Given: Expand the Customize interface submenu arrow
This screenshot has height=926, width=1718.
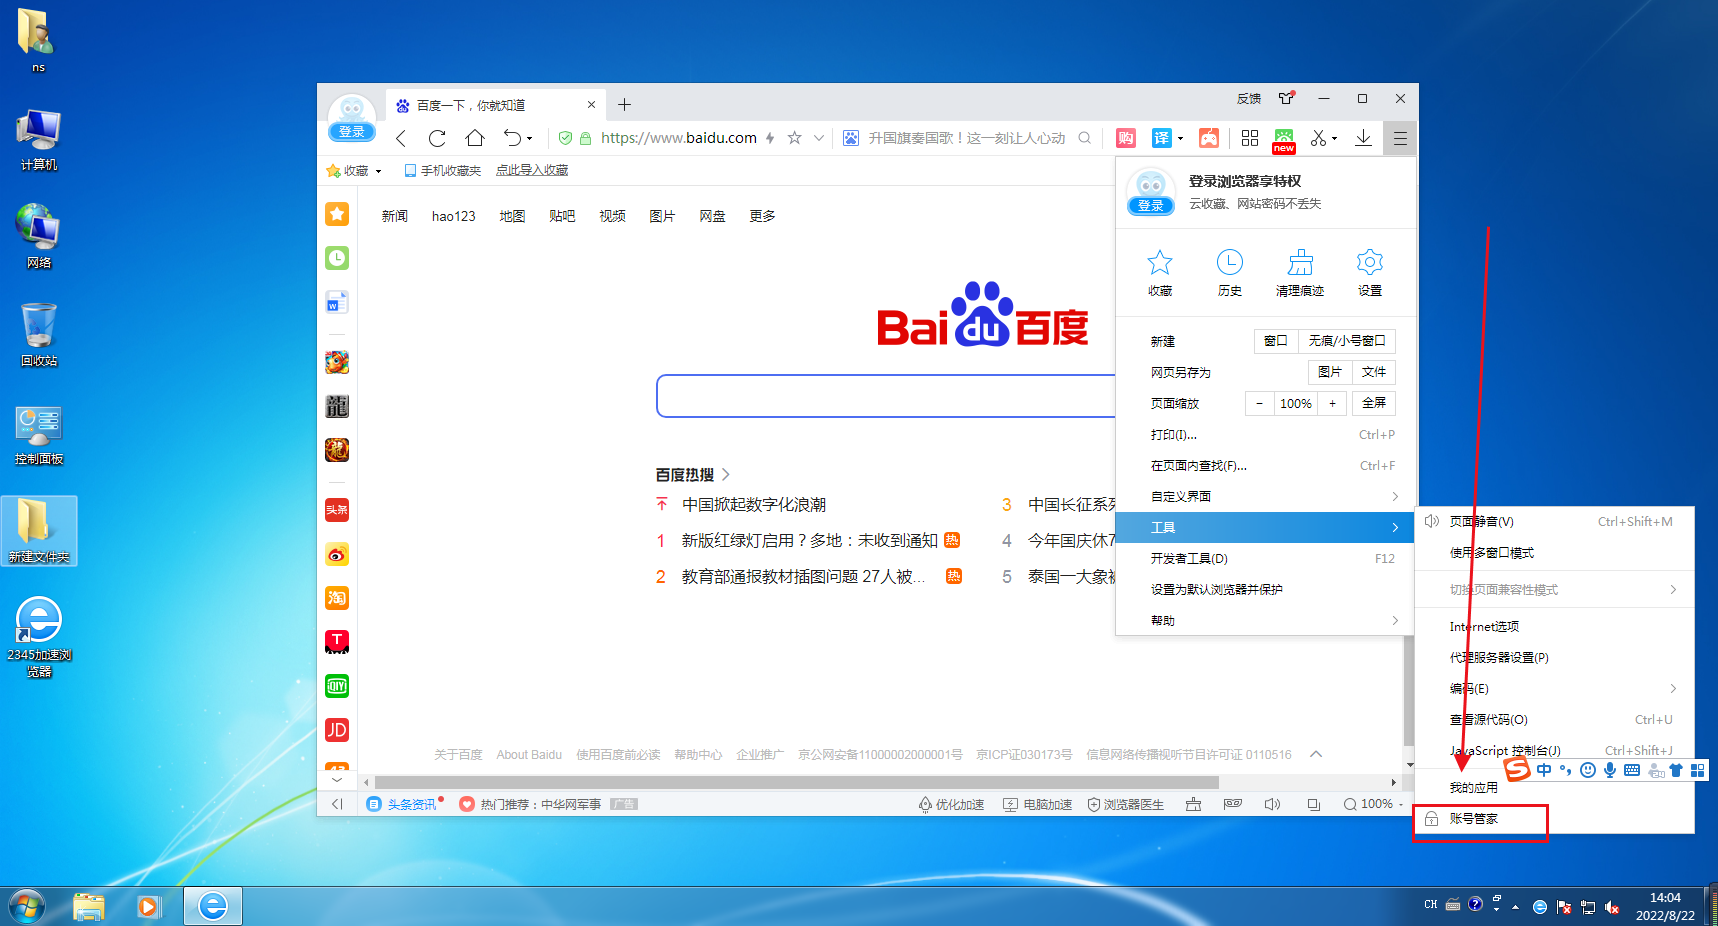Looking at the screenshot, I should click(x=1395, y=496).
